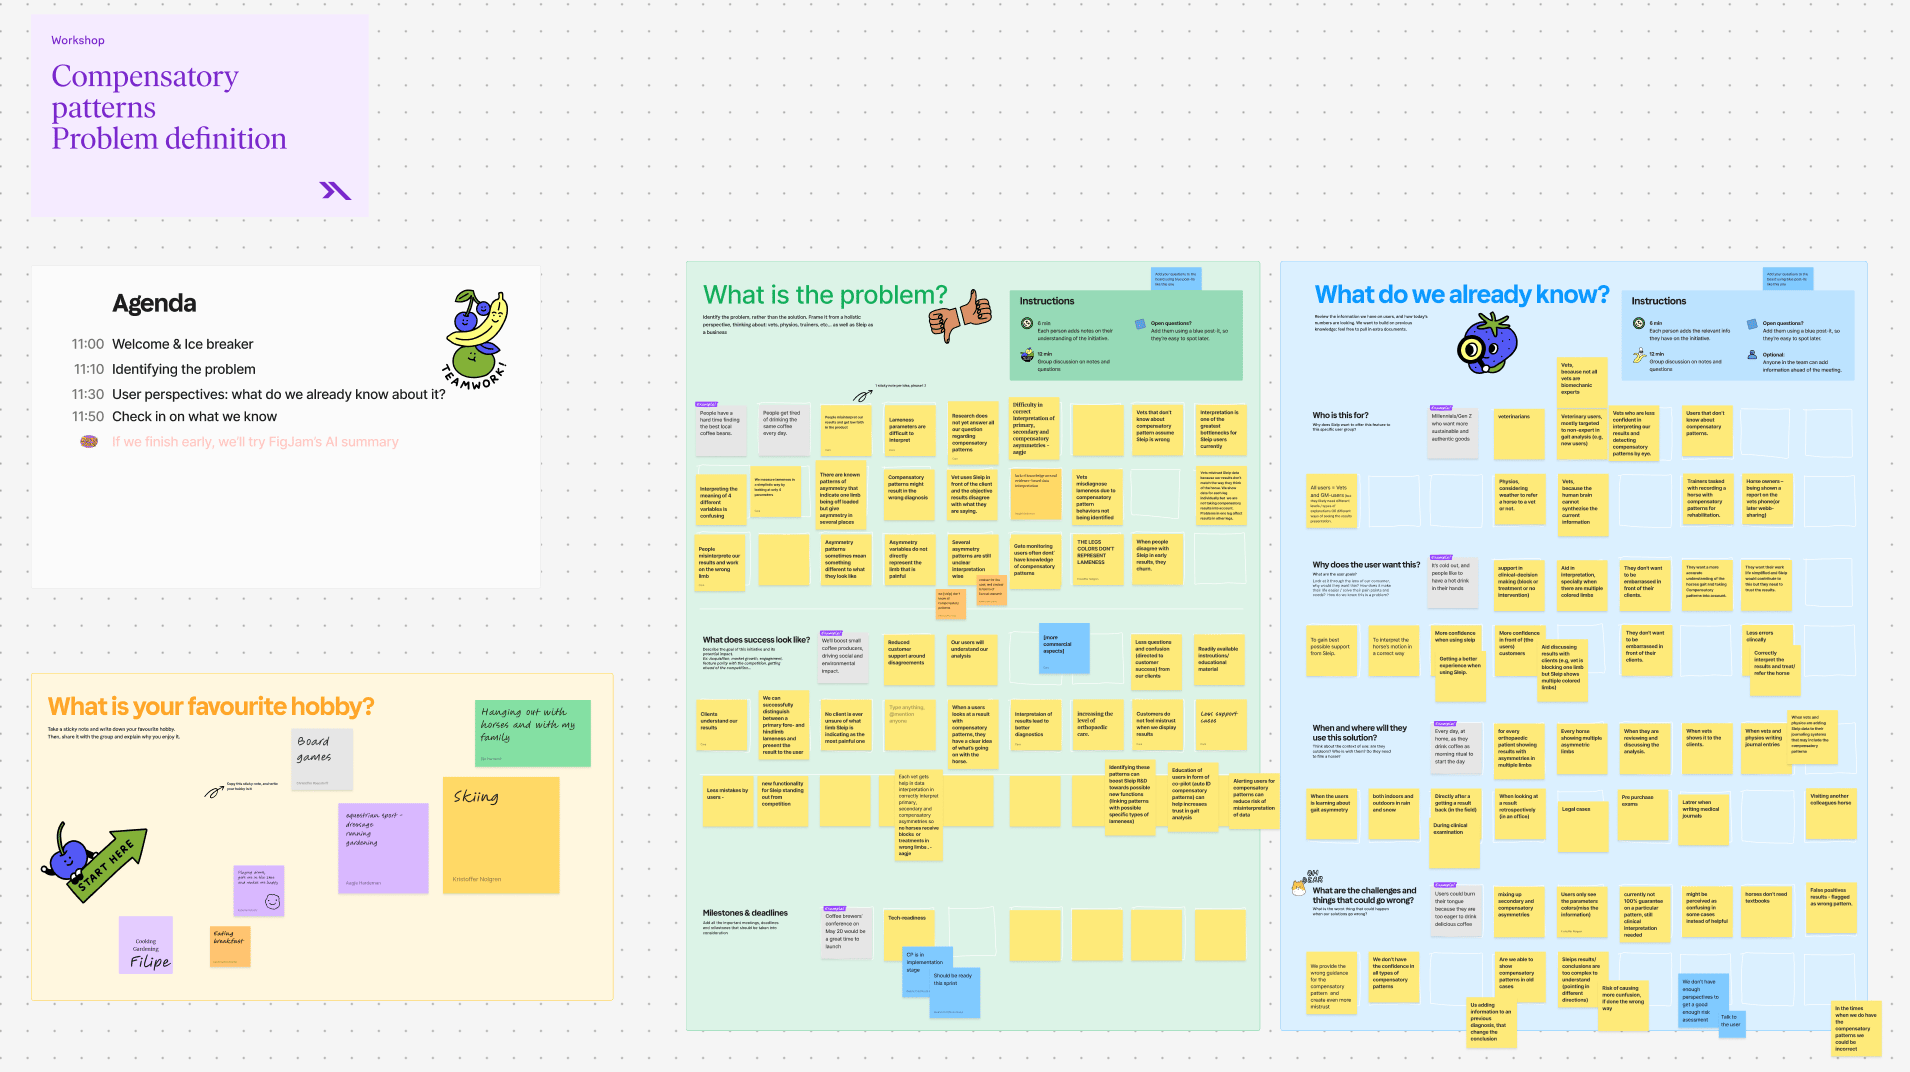Select the green 'Hanging out with horses' sticky
The width and height of the screenshot is (1910, 1072).
pyautogui.click(x=533, y=734)
